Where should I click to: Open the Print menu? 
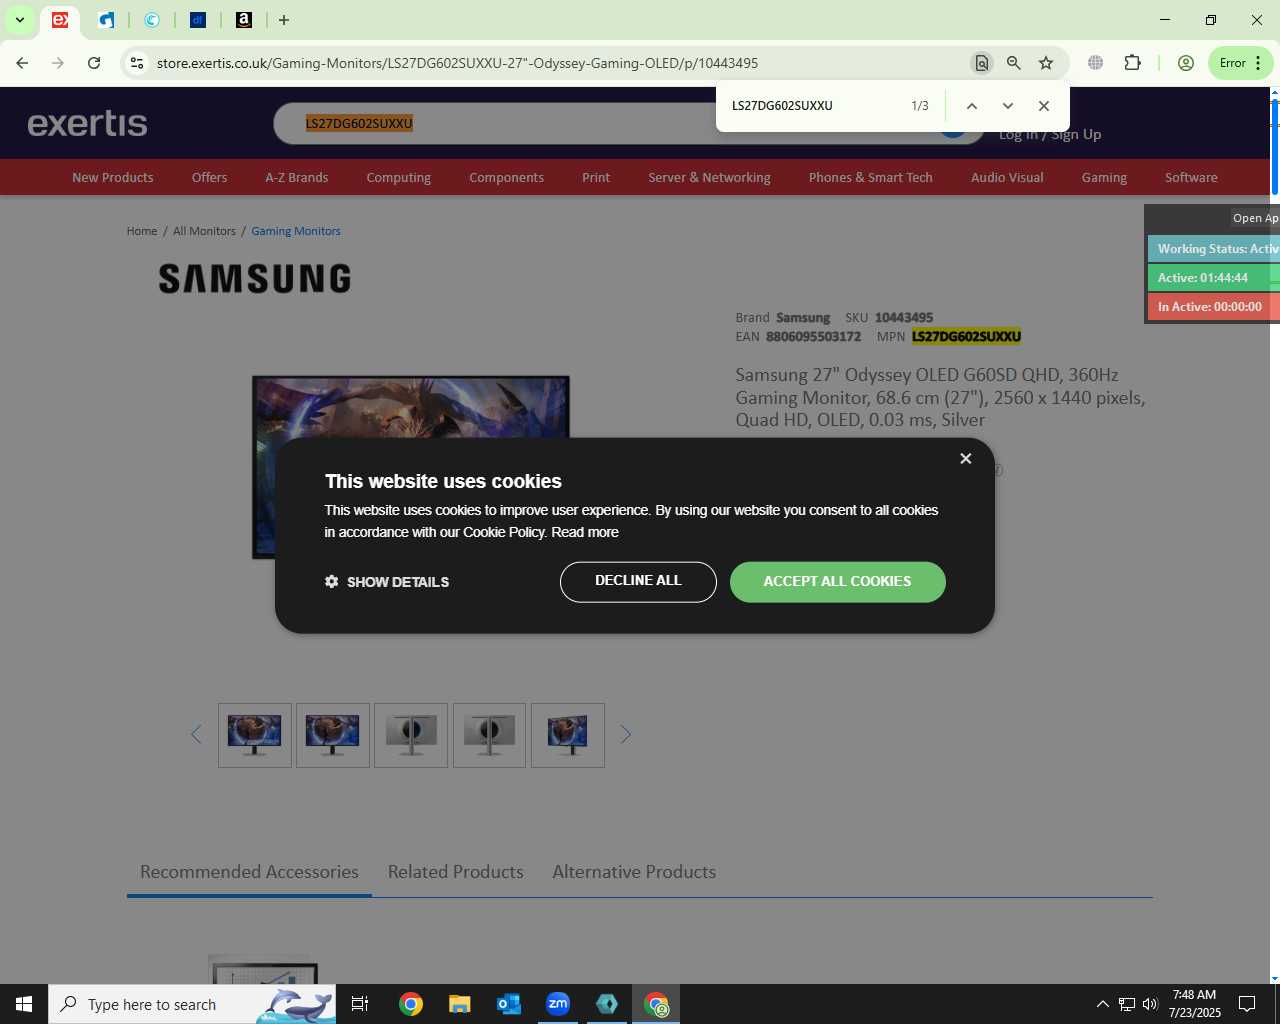pos(596,177)
